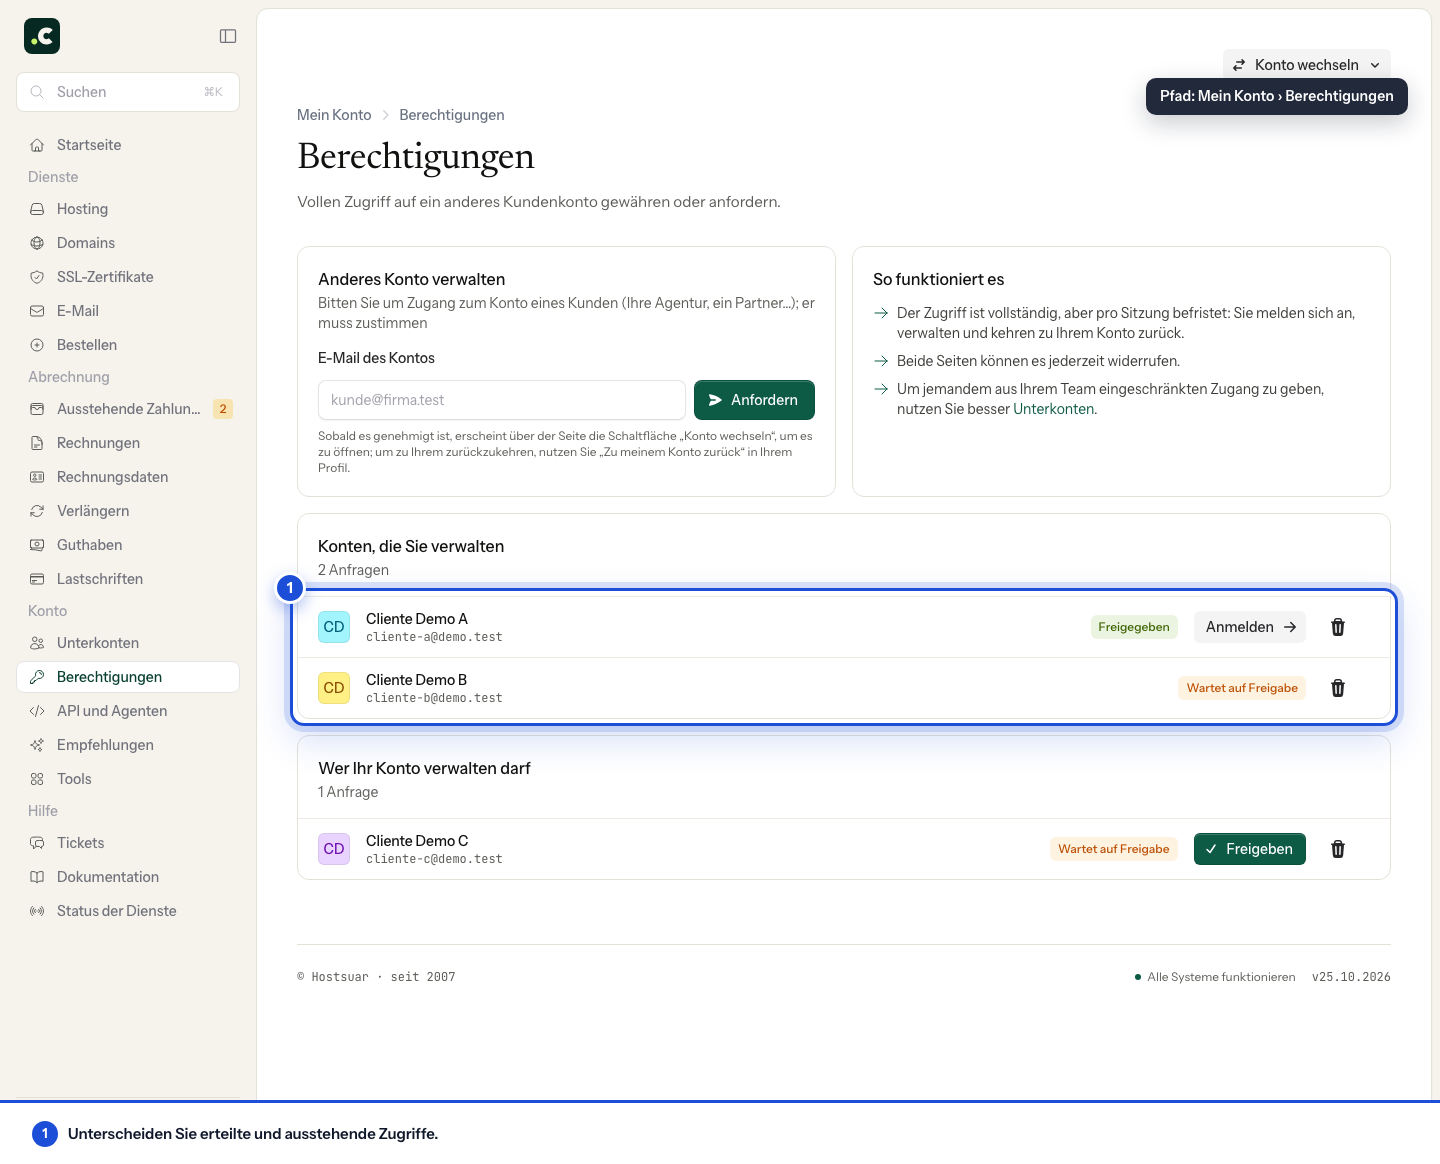Open Tickets under Hilfe
Screen dimensions: 1440x1164
point(128,843)
